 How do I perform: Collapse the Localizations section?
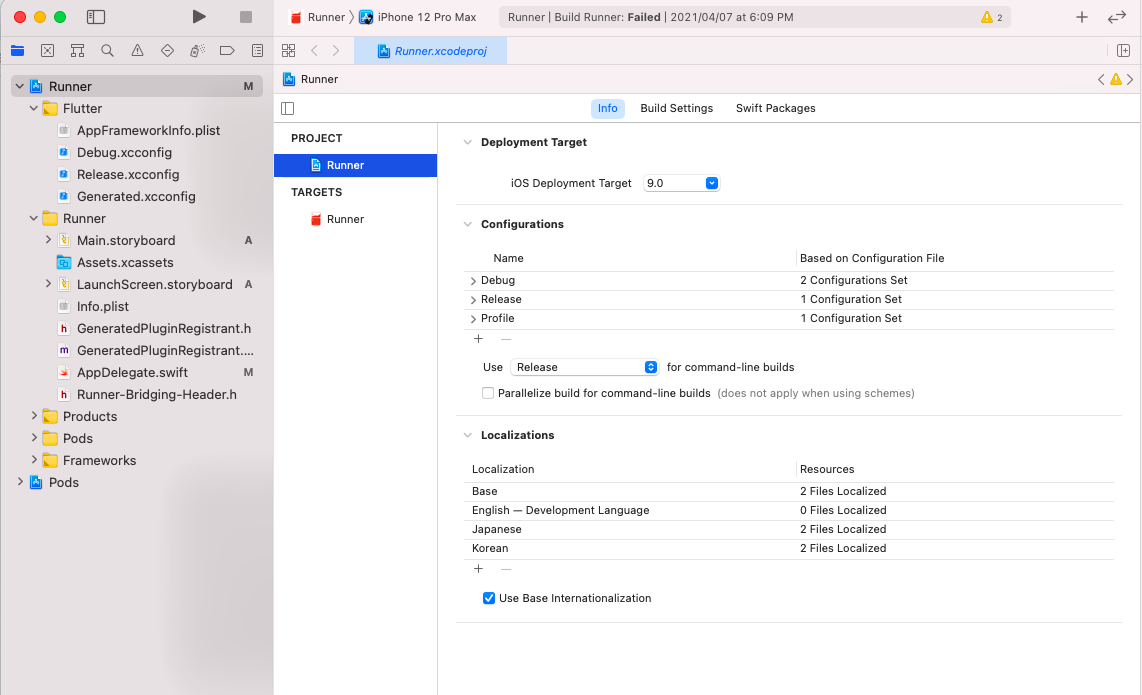(468, 435)
